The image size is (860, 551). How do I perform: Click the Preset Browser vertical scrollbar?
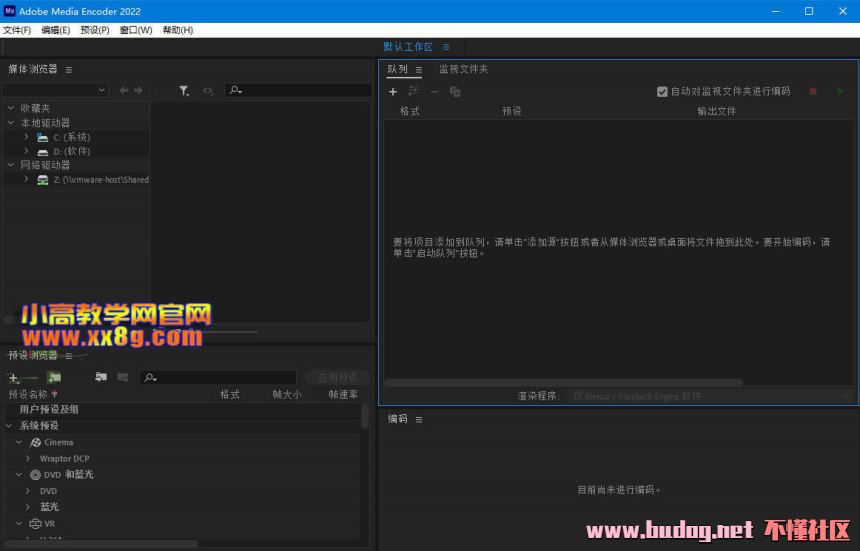pos(365,417)
